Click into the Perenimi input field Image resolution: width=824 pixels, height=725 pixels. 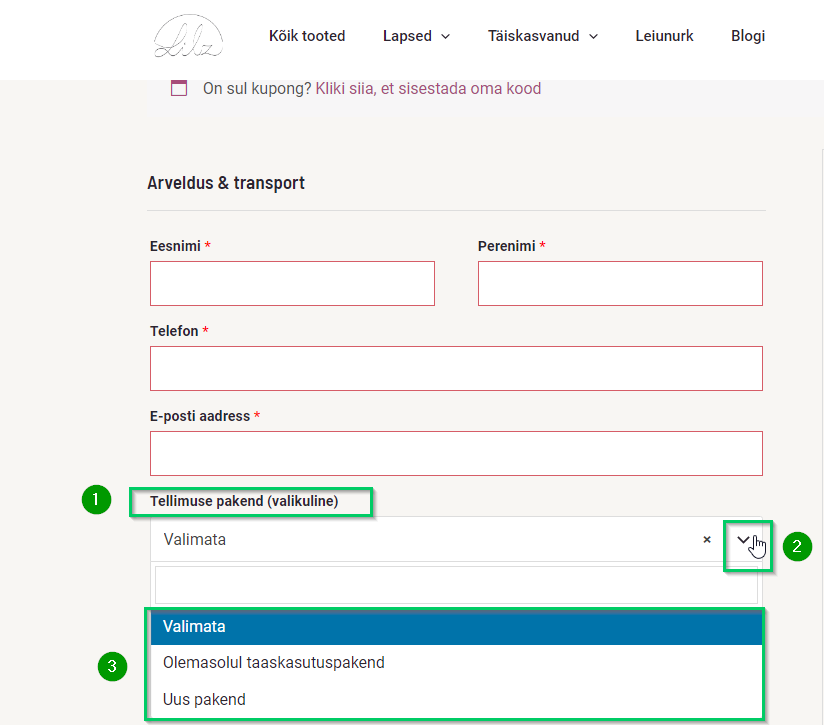click(620, 283)
